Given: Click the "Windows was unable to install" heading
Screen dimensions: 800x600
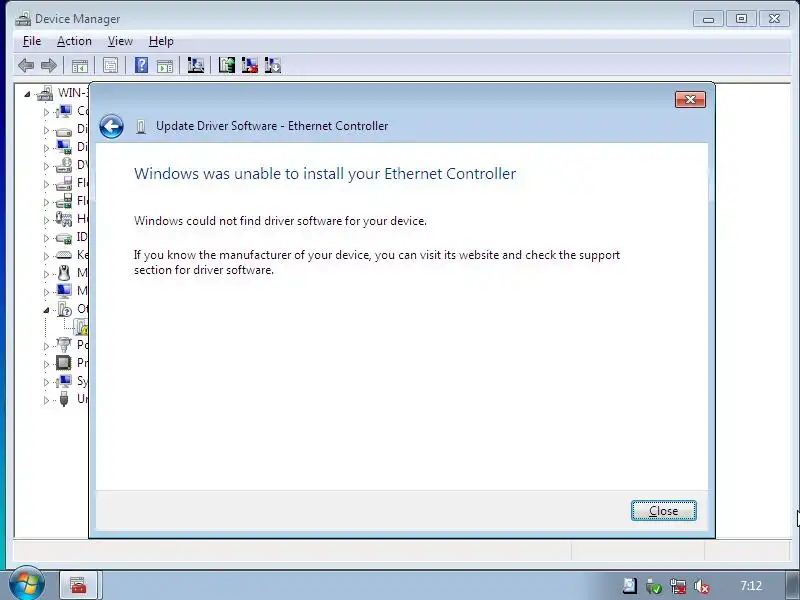Looking at the screenshot, I should coord(325,174).
